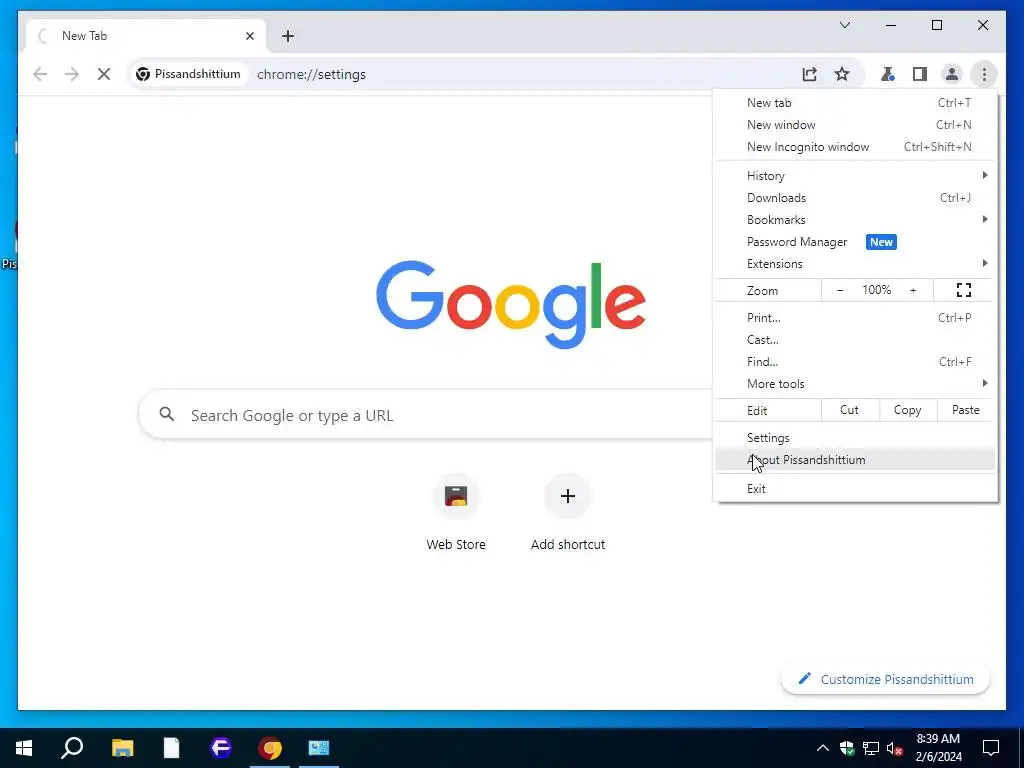Open File Explorer from taskbar
Viewport: 1024px width, 768px height.
tap(122, 748)
